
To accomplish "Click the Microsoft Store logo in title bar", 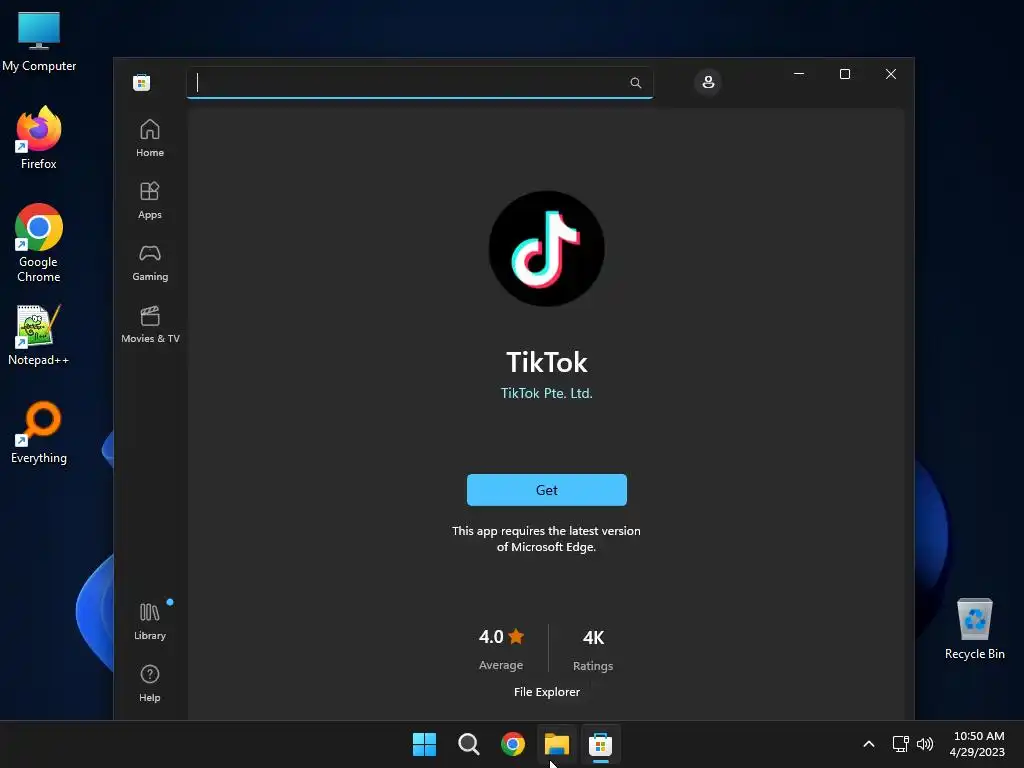I will (x=142, y=83).
